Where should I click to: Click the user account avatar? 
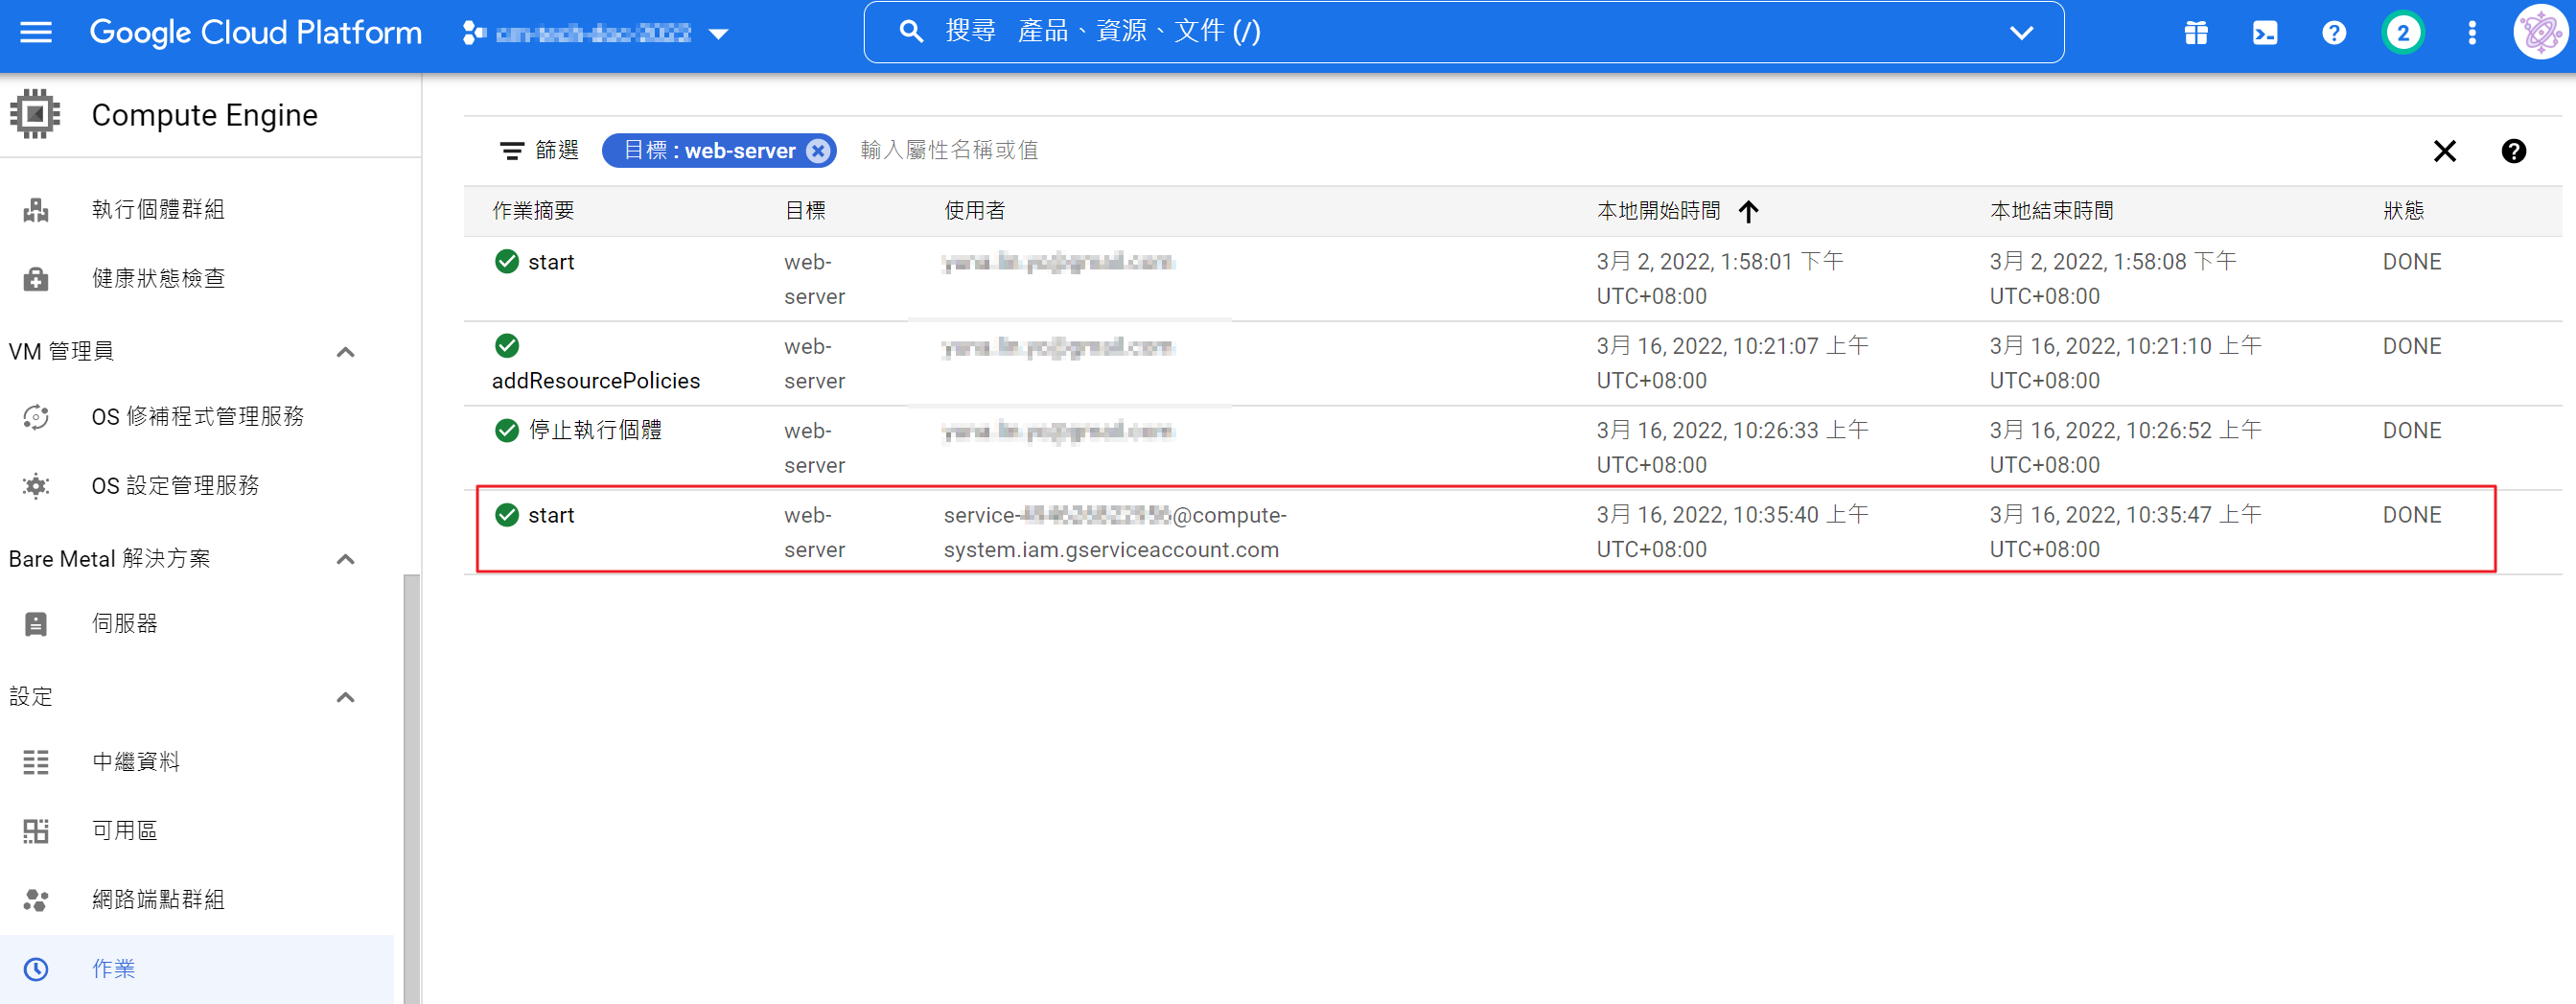point(2540,33)
